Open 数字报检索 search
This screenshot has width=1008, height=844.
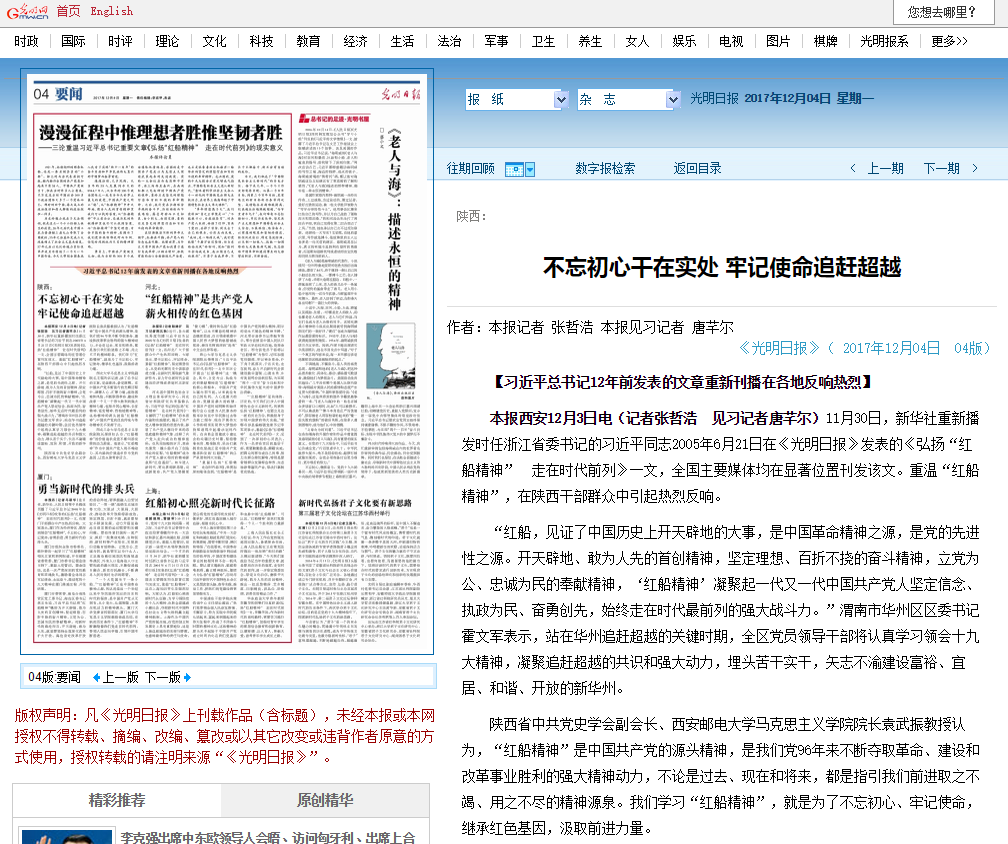click(x=605, y=168)
